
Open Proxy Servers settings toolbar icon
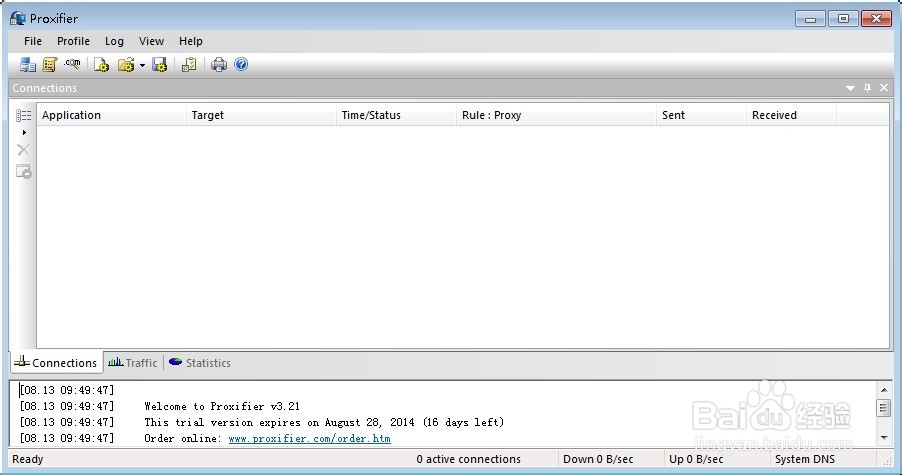pos(27,64)
